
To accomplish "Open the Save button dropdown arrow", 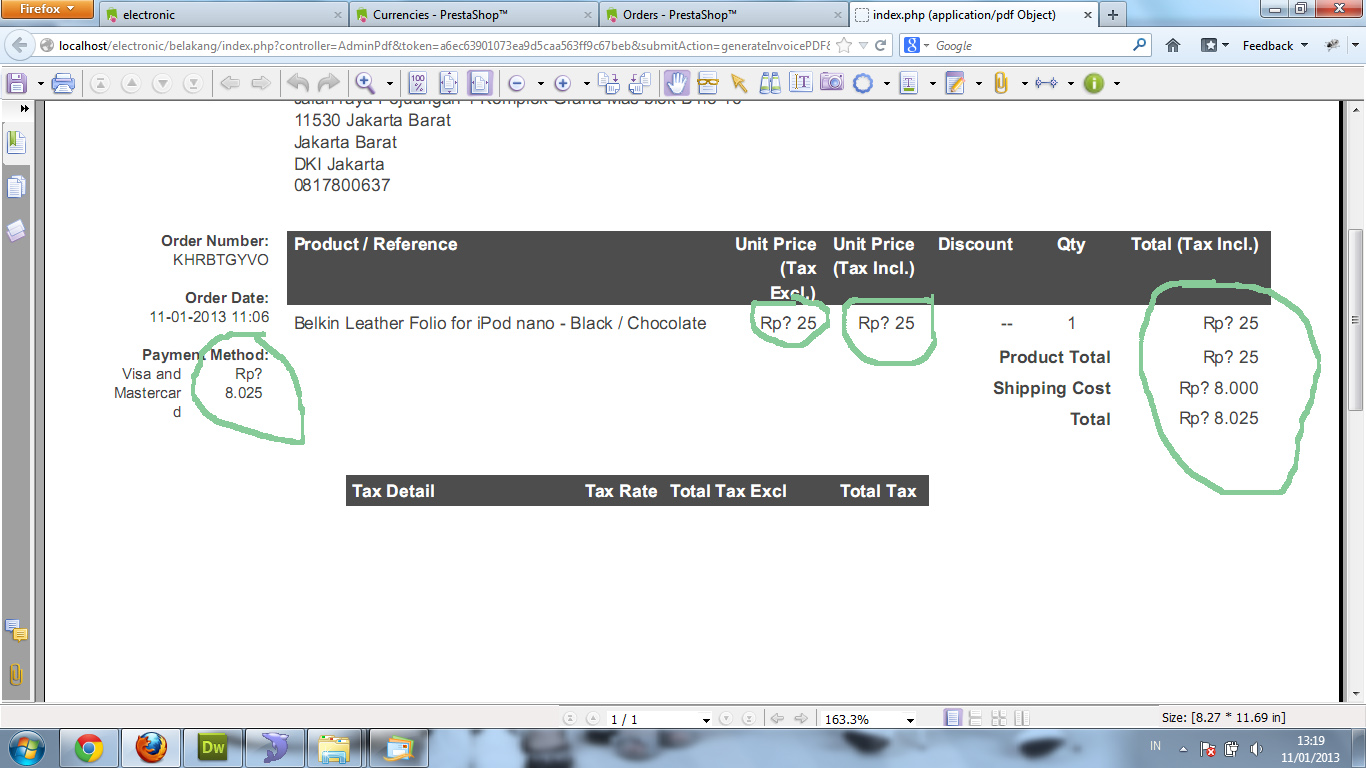I will pos(40,83).
